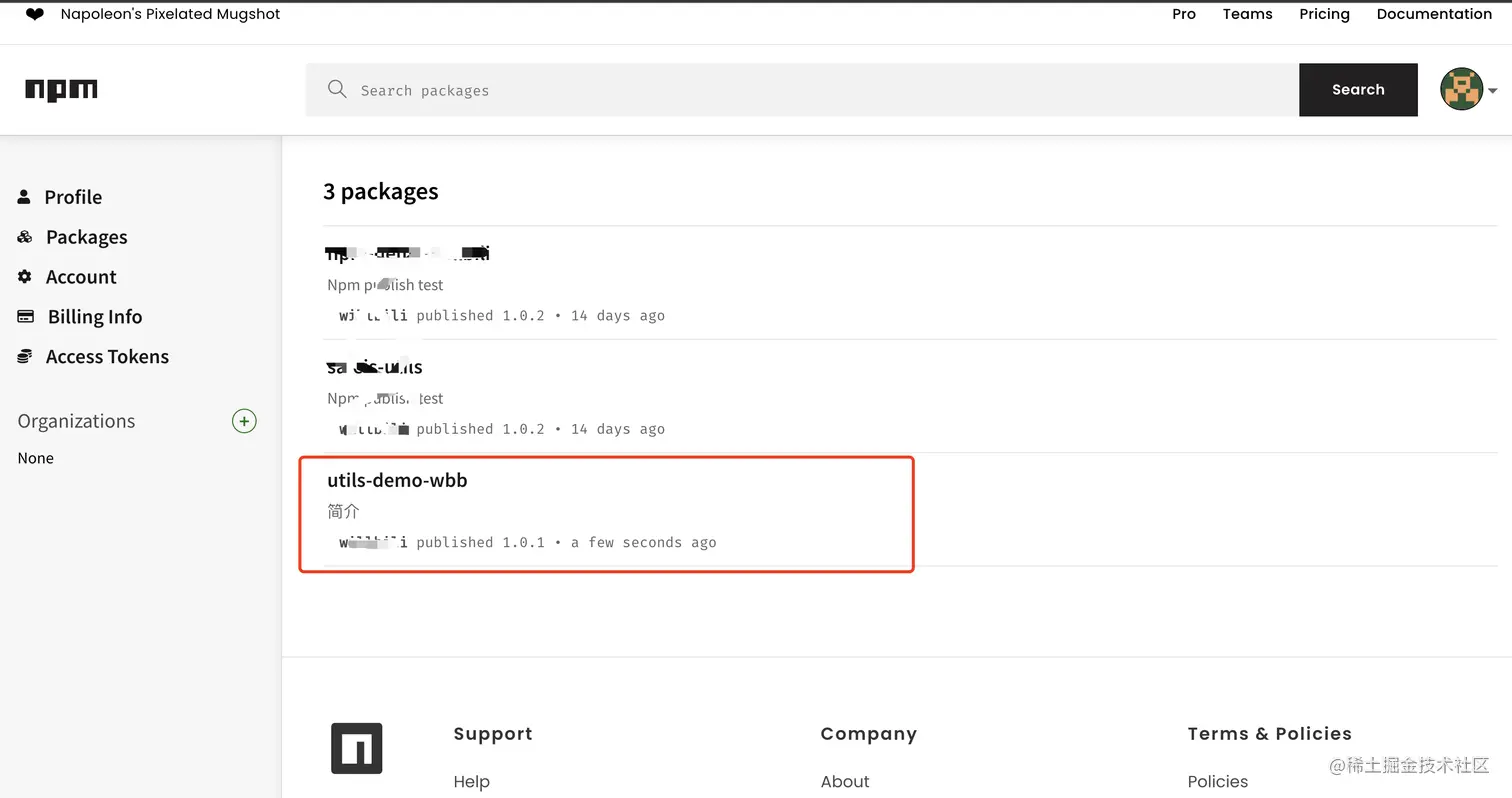Click the 'None' organizations text
1512x798 pixels.
tap(35, 458)
